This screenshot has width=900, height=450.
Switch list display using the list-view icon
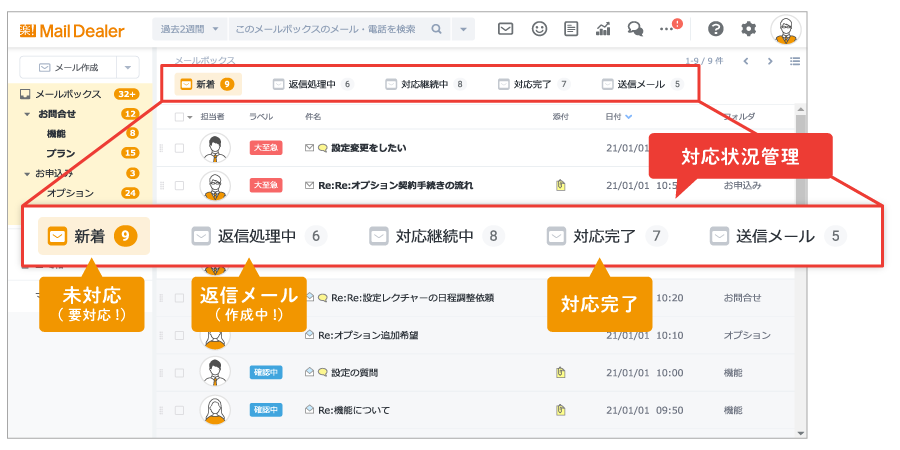pyautogui.click(x=795, y=61)
